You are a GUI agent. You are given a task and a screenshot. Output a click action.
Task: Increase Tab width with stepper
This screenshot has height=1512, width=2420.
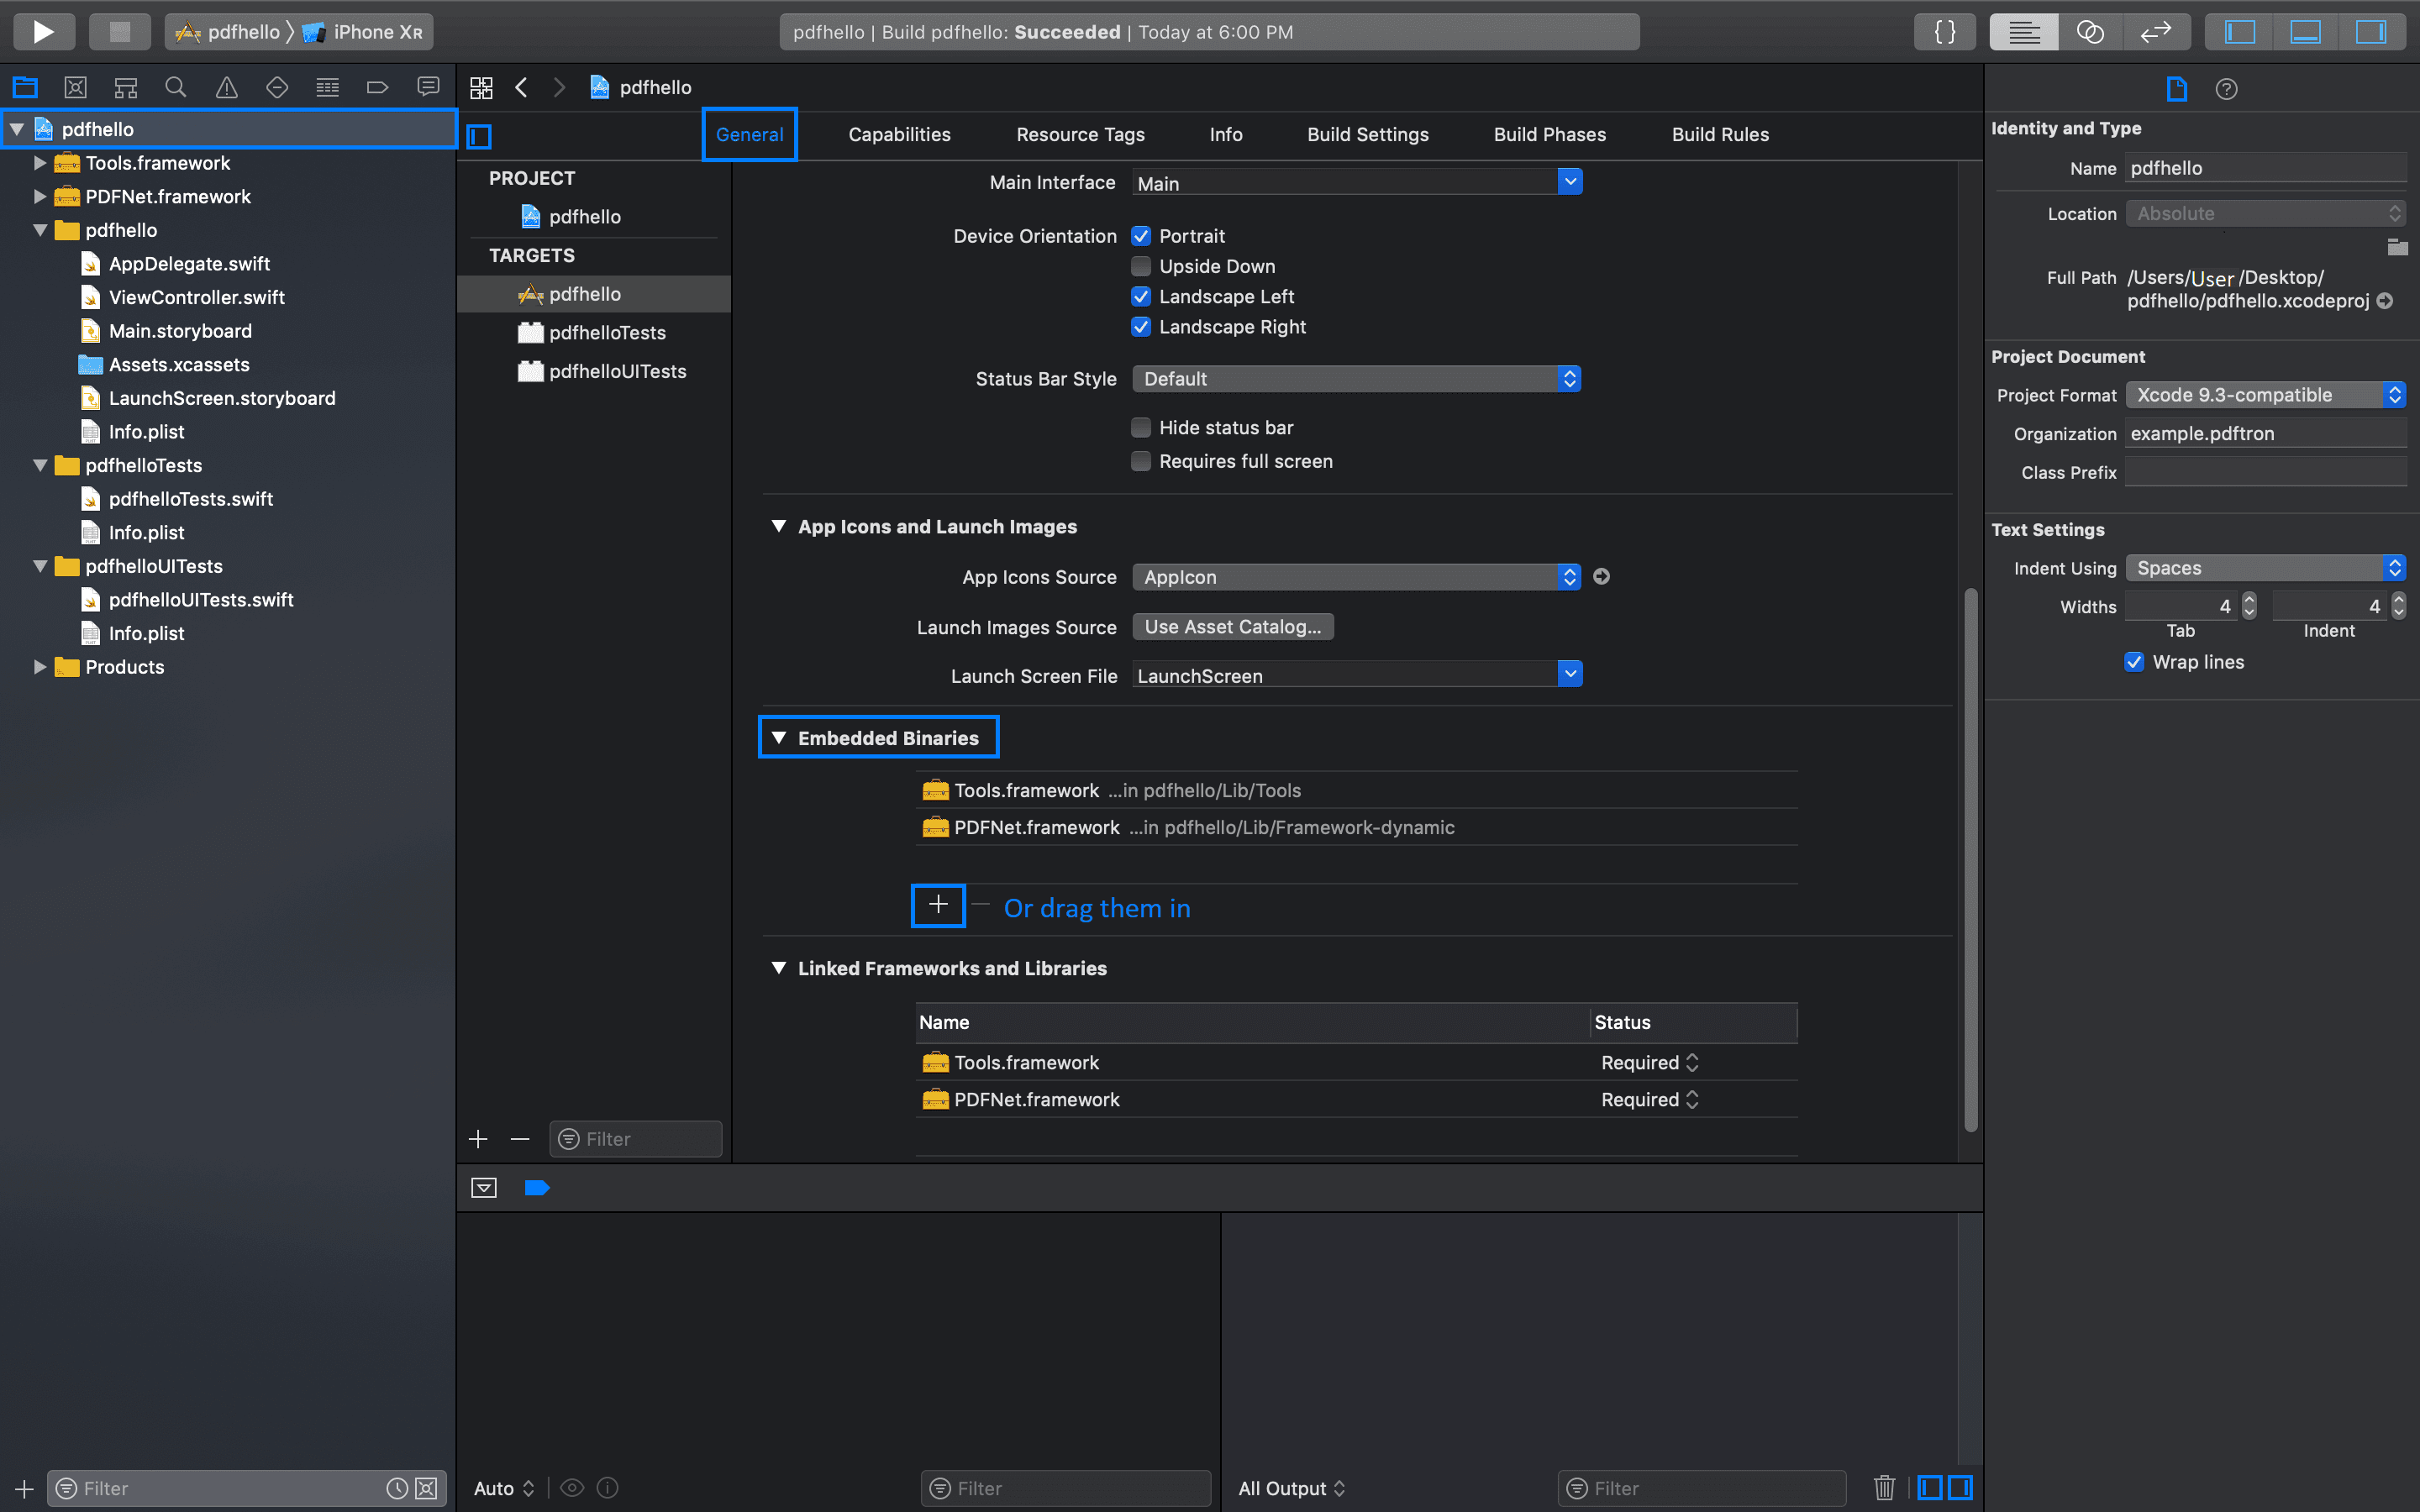pyautogui.click(x=2249, y=600)
